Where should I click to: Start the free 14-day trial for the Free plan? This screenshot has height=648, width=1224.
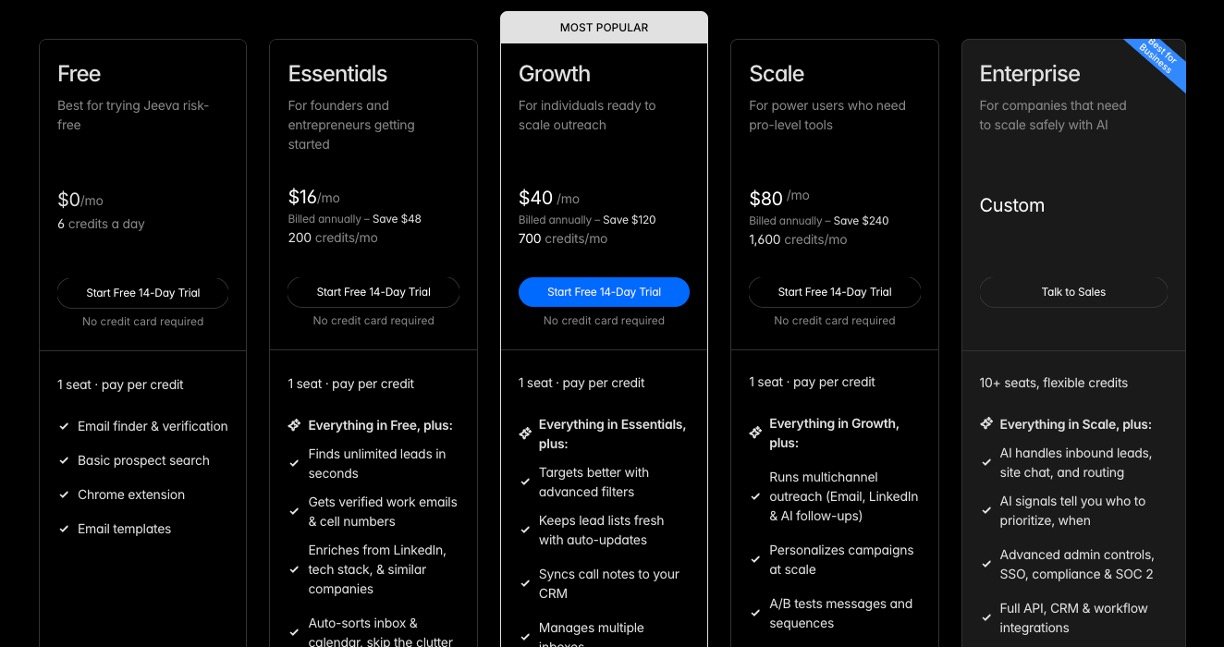[x=143, y=293]
